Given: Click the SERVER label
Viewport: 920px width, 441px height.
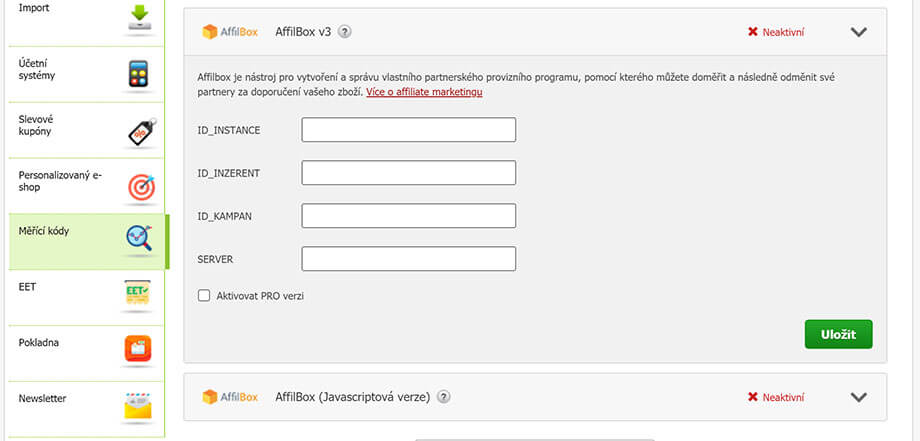Looking at the screenshot, I should pyautogui.click(x=215, y=260).
